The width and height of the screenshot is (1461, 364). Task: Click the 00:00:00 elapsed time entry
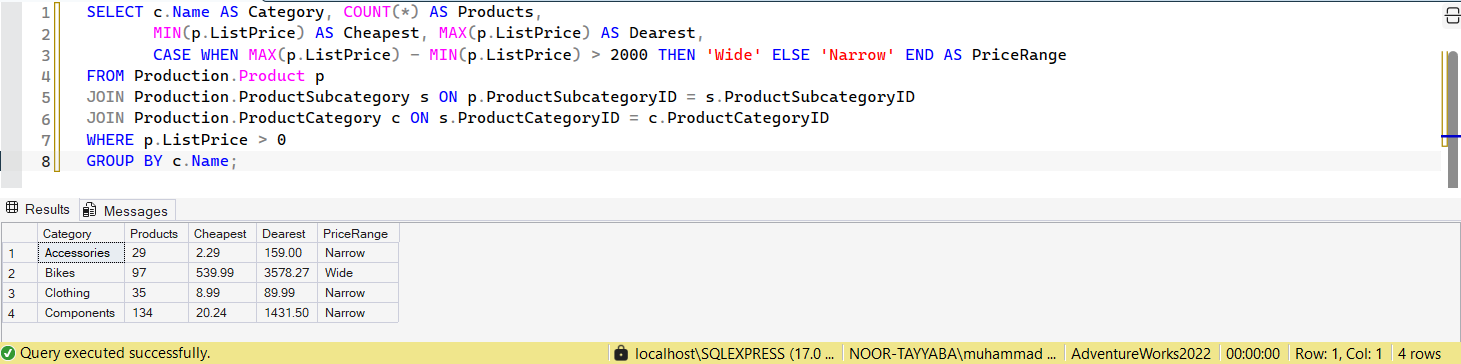(1252, 353)
